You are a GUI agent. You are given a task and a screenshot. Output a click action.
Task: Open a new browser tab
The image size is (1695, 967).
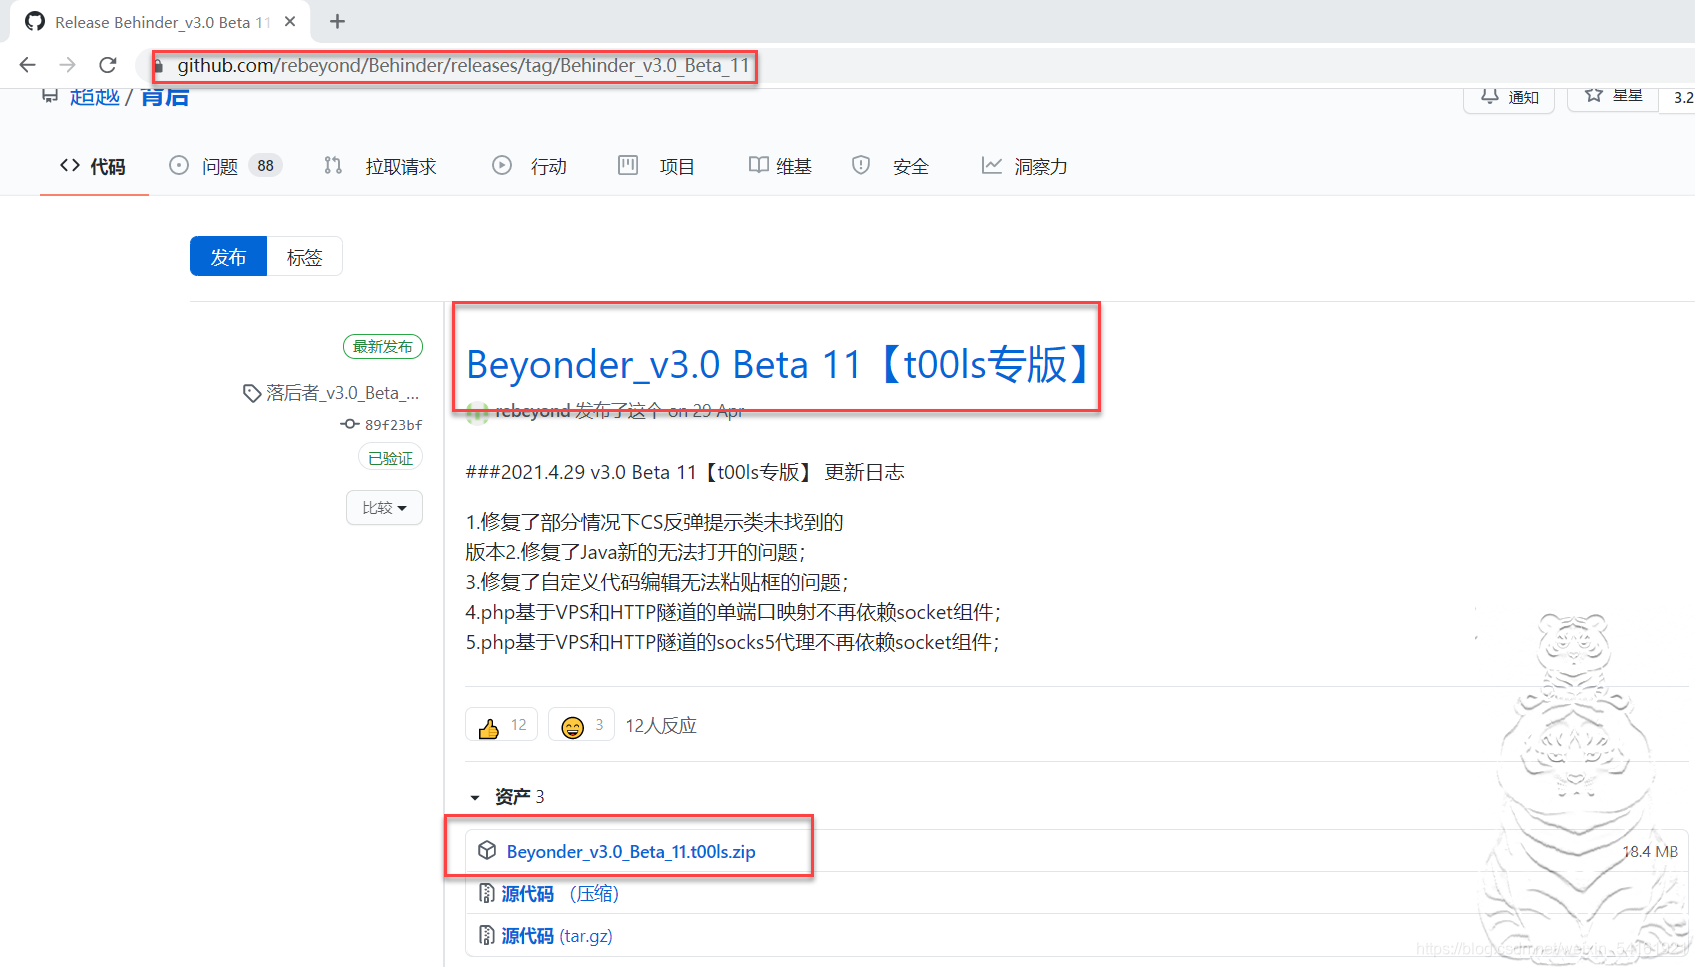pos(338,21)
